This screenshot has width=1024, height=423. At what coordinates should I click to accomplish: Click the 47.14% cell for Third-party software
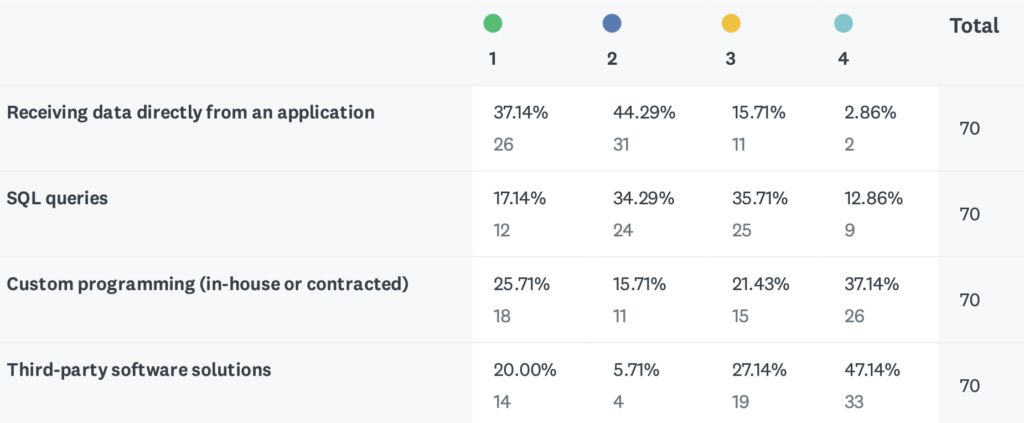pos(874,370)
